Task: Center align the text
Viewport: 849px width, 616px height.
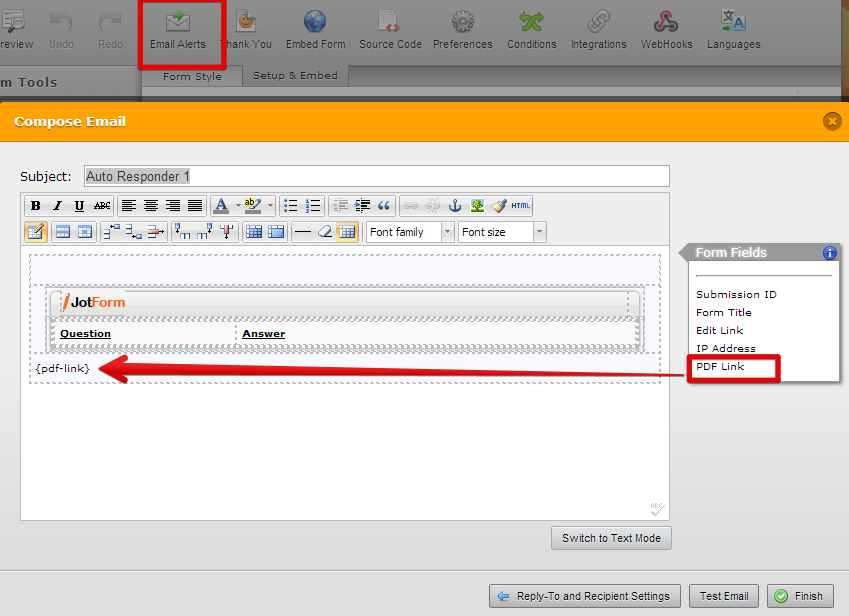Action: [151, 206]
